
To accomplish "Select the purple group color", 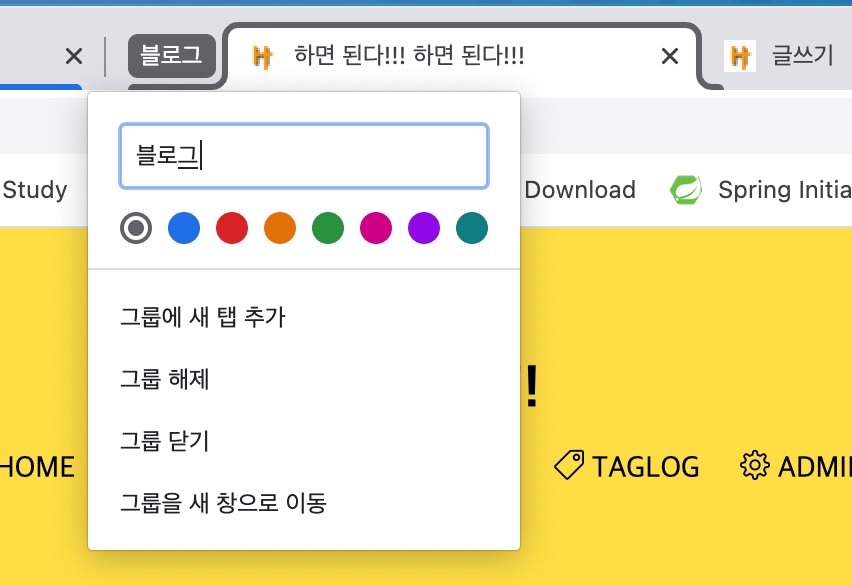I will pos(424,228).
